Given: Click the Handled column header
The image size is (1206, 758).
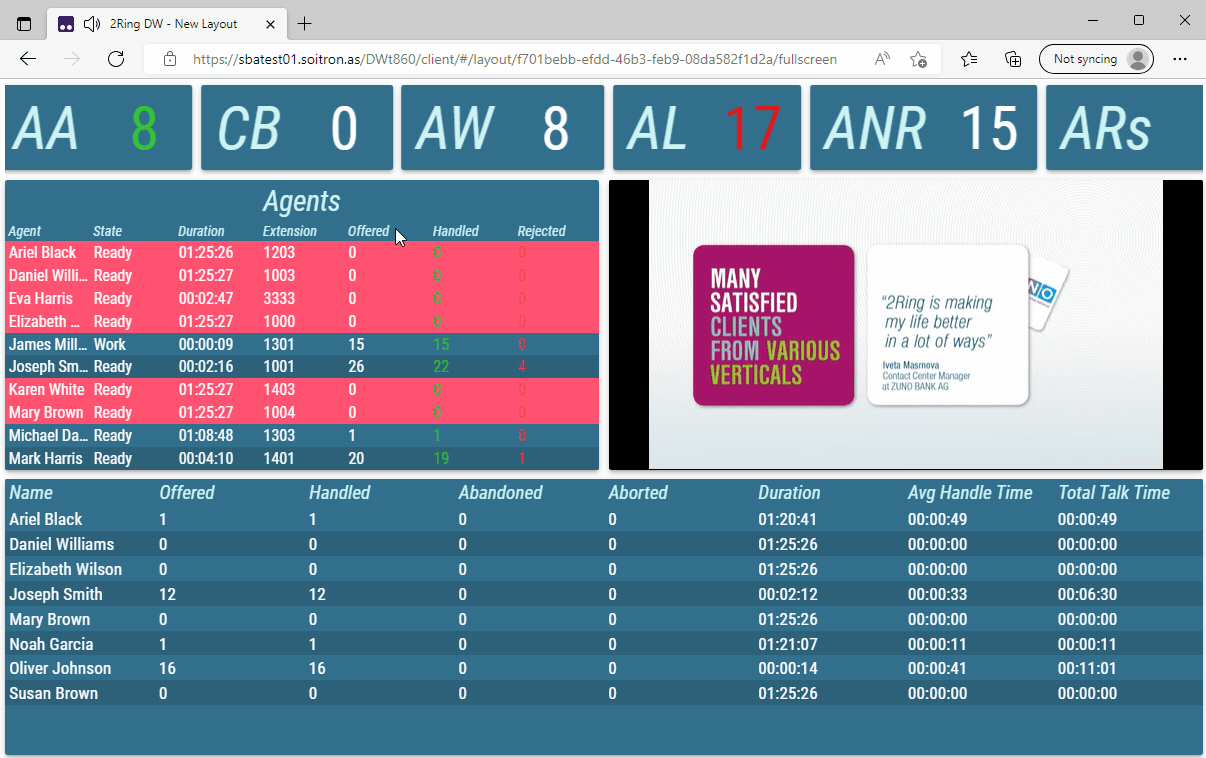Looking at the screenshot, I should tap(455, 231).
